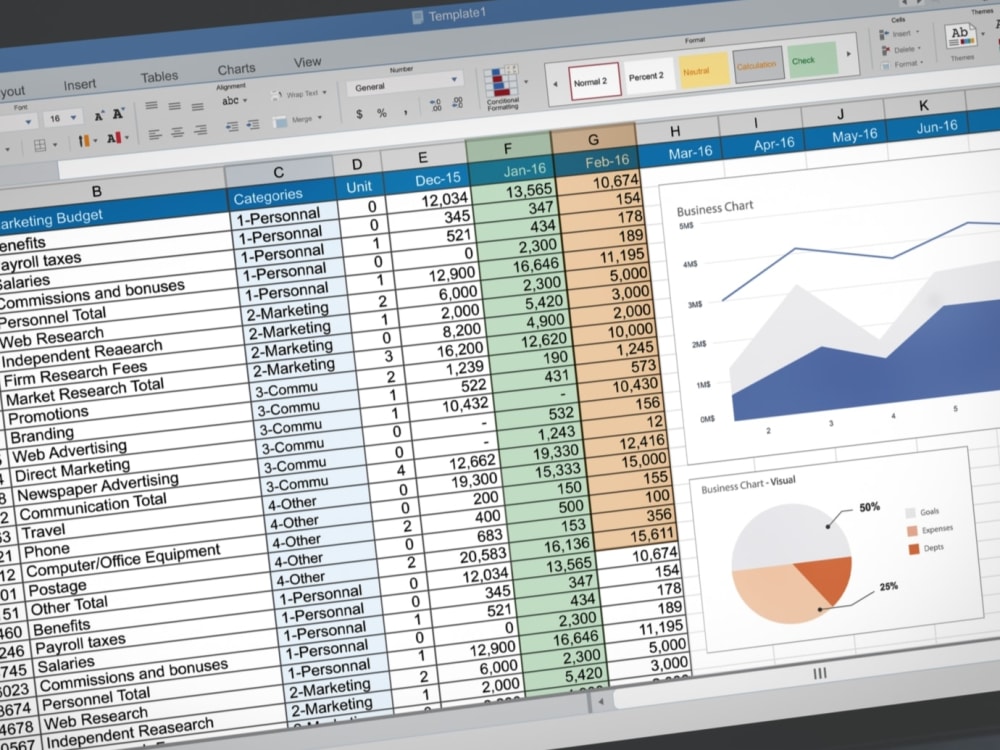Decrease the cell indent
The height and width of the screenshot is (750, 1000).
tap(232, 127)
